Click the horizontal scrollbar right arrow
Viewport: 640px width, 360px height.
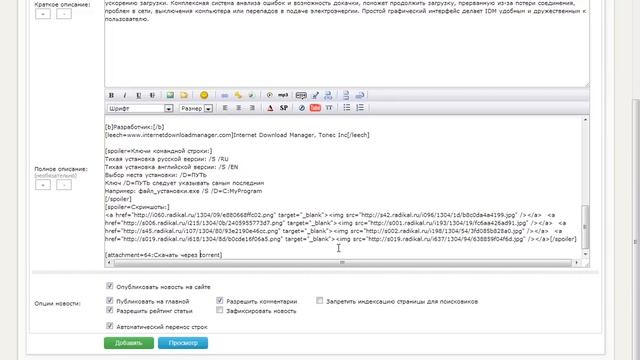(x=576, y=262)
